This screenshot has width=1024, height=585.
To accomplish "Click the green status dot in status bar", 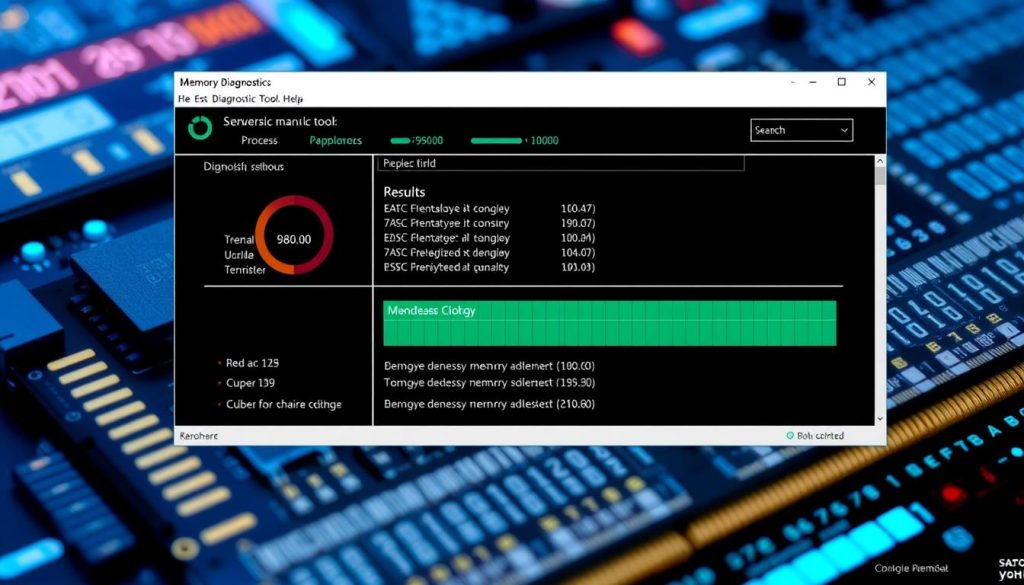I will pyautogui.click(x=789, y=436).
